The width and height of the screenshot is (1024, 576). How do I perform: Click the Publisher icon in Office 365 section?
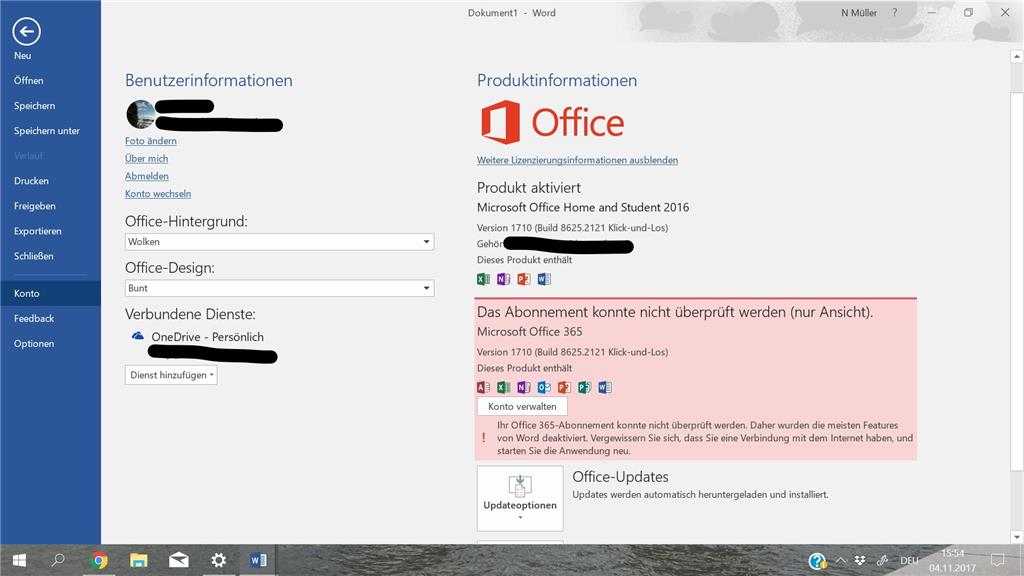pos(584,387)
